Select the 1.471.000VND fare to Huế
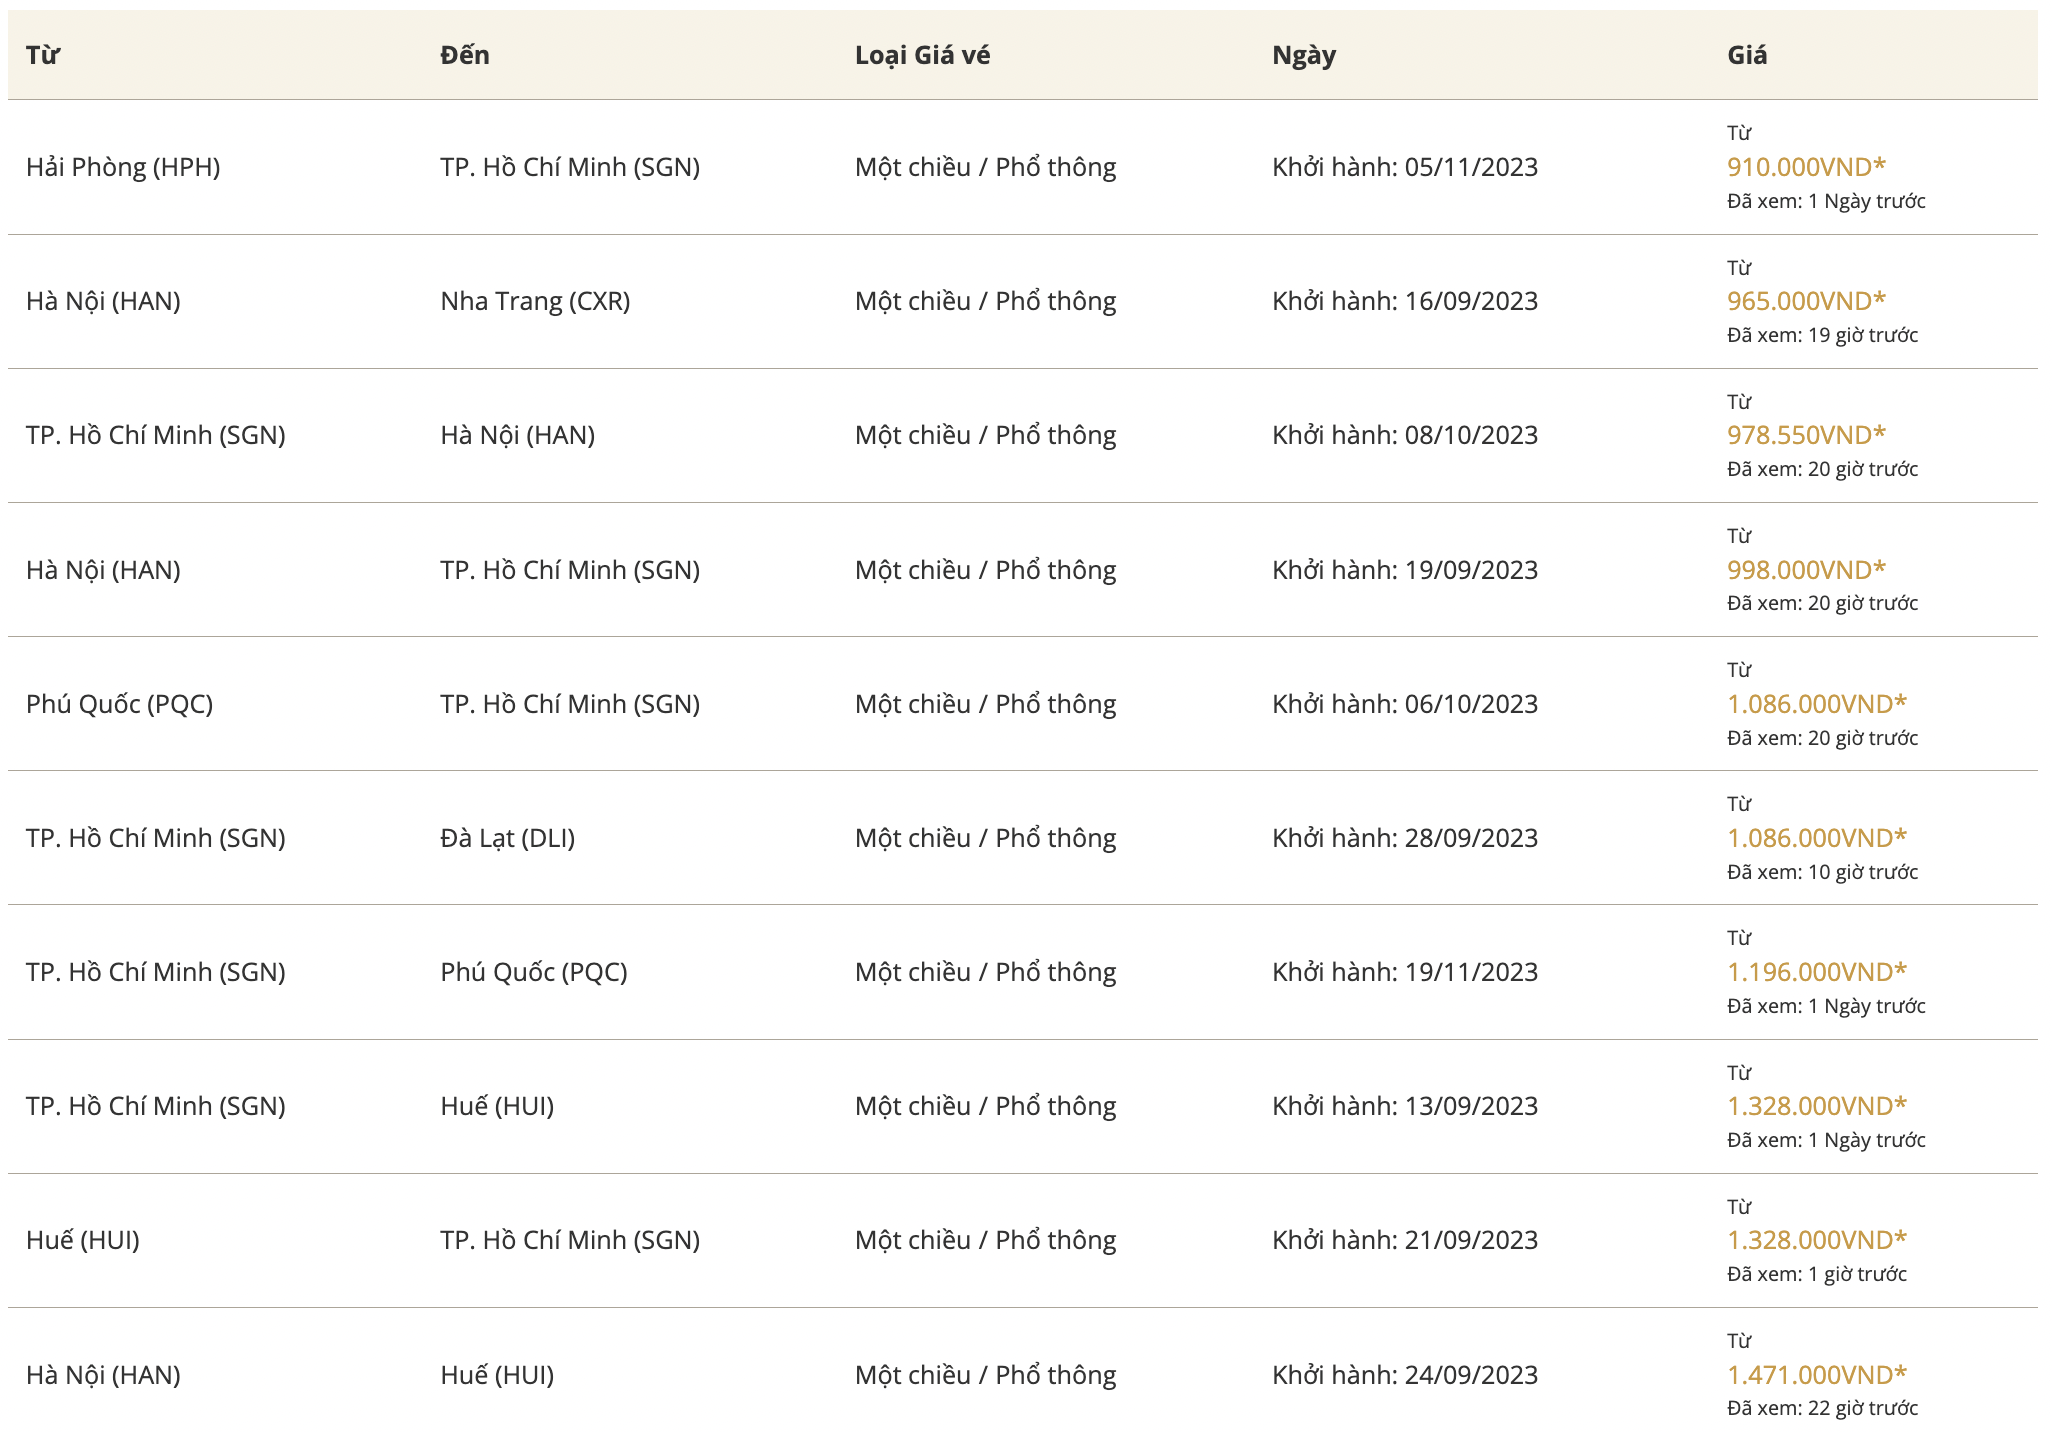This screenshot has width=2052, height=1432. pyautogui.click(x=1817, y=1375)
